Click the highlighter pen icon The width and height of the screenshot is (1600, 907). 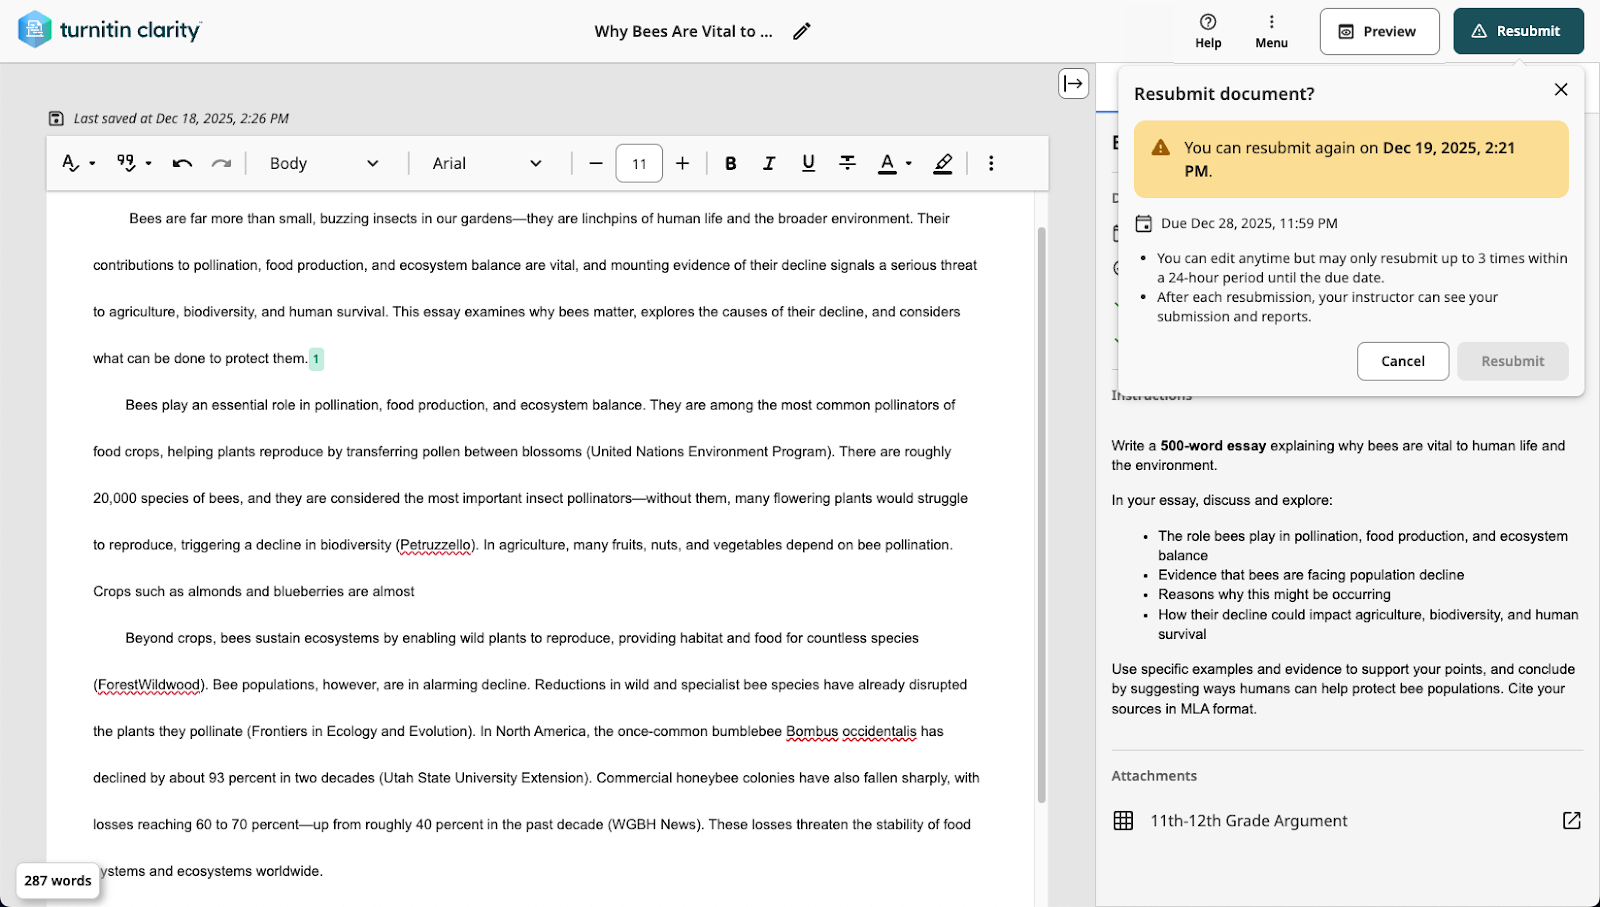[x=943, y=163]
